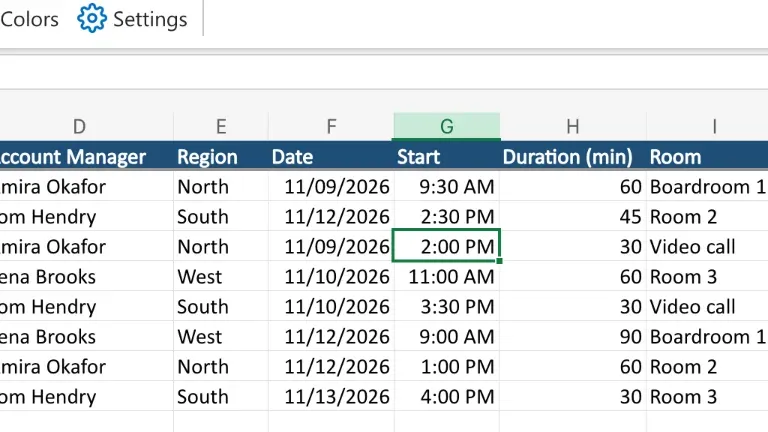This screenshot has width=768, height=432.
Task: Click the 11/13/2026 date cell
Action: click(x=331, y=396)
